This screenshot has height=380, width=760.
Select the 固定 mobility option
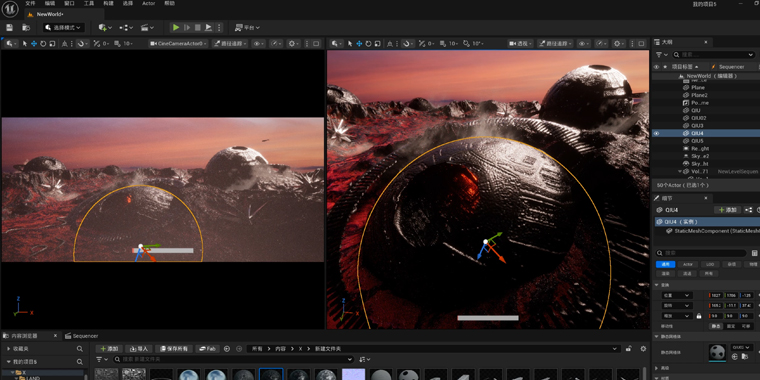click(731, 326)
